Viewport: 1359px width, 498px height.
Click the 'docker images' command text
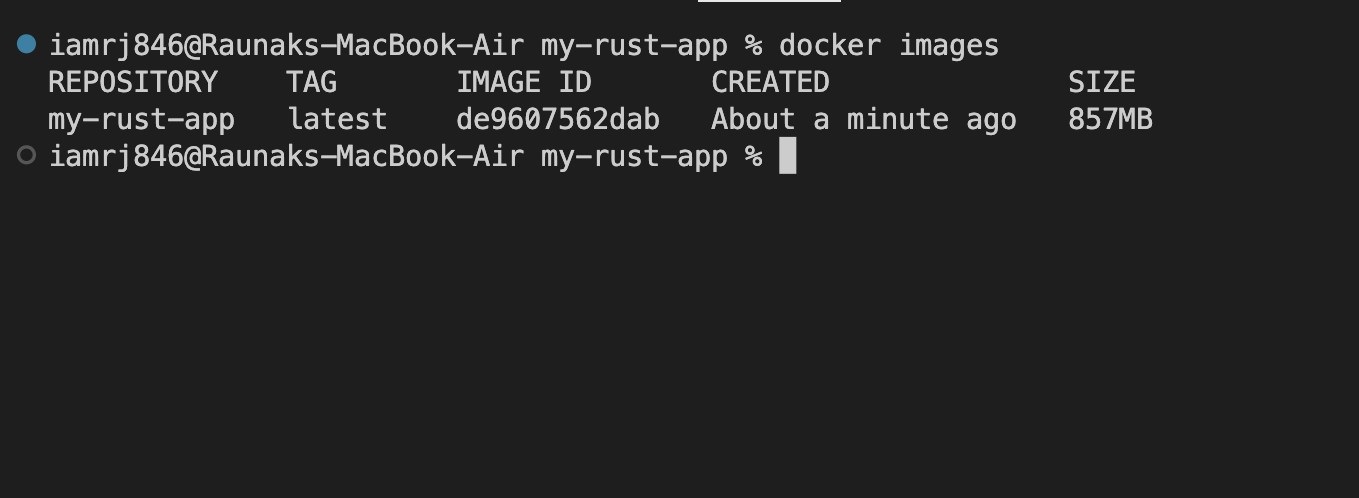(888, 46)
